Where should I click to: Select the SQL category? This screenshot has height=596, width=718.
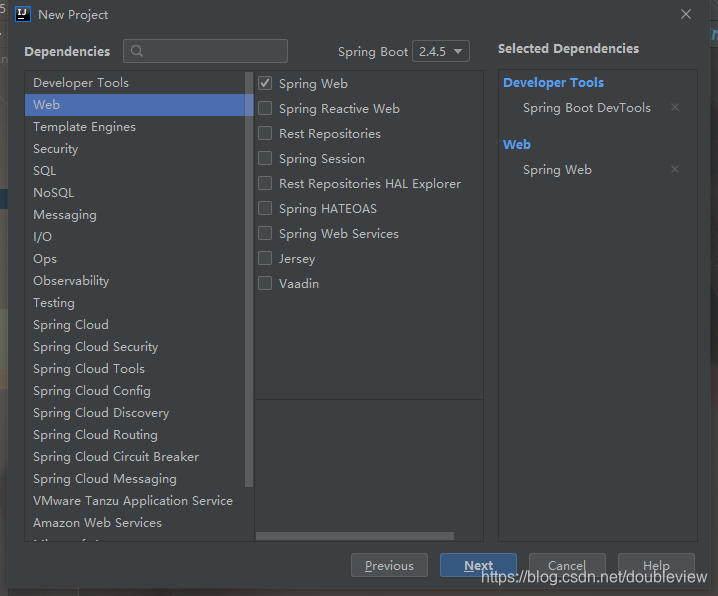135,171
